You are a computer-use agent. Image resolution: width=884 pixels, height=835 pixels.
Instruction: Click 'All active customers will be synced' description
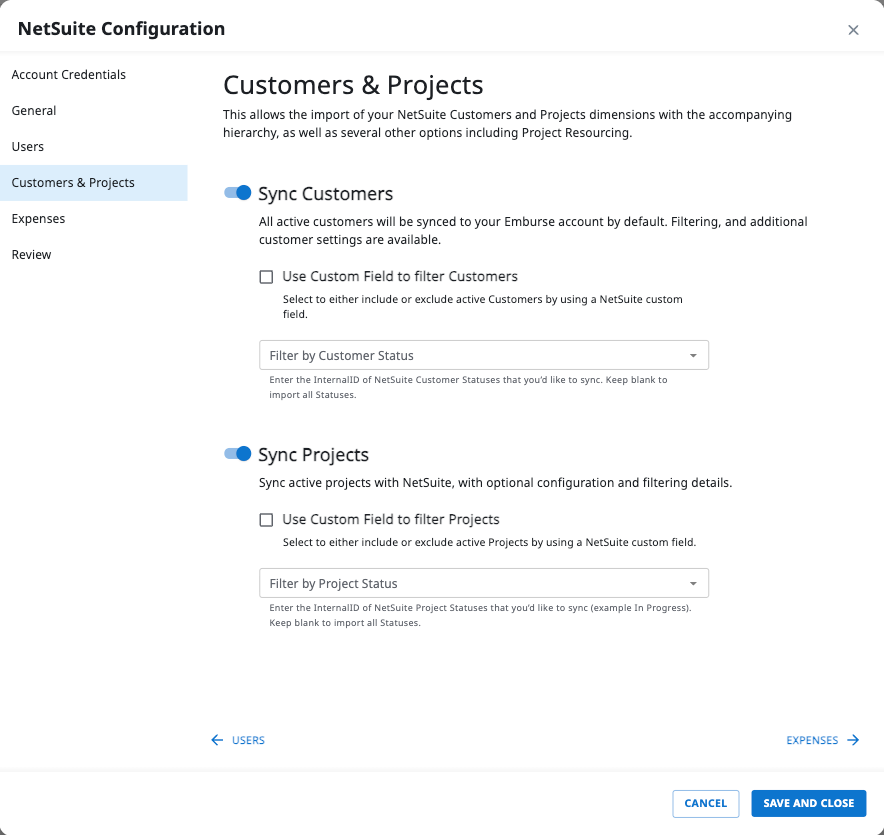coord(533,231)
